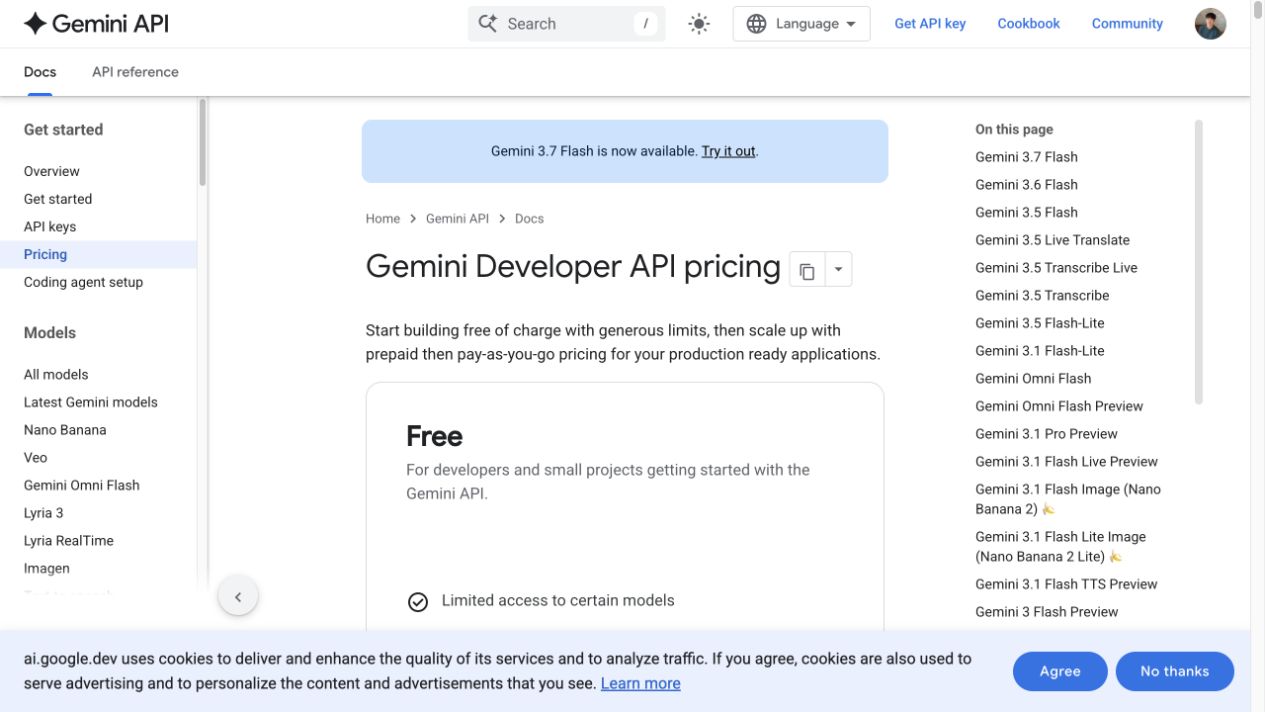Viewport: 1265px width, 712px height.
Task: Jump to Gemini 3.1 Flash Lite Image section
Action: tap(1060, 546)
